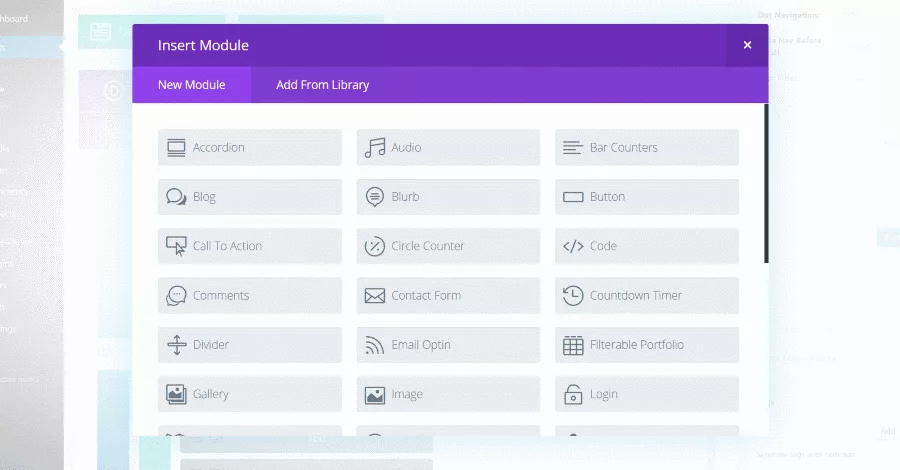Image resolution: width=900 pixels, height=470 pixels.
Task: Choose the Bar Counters icon
Action: click(x=573, y=147)
